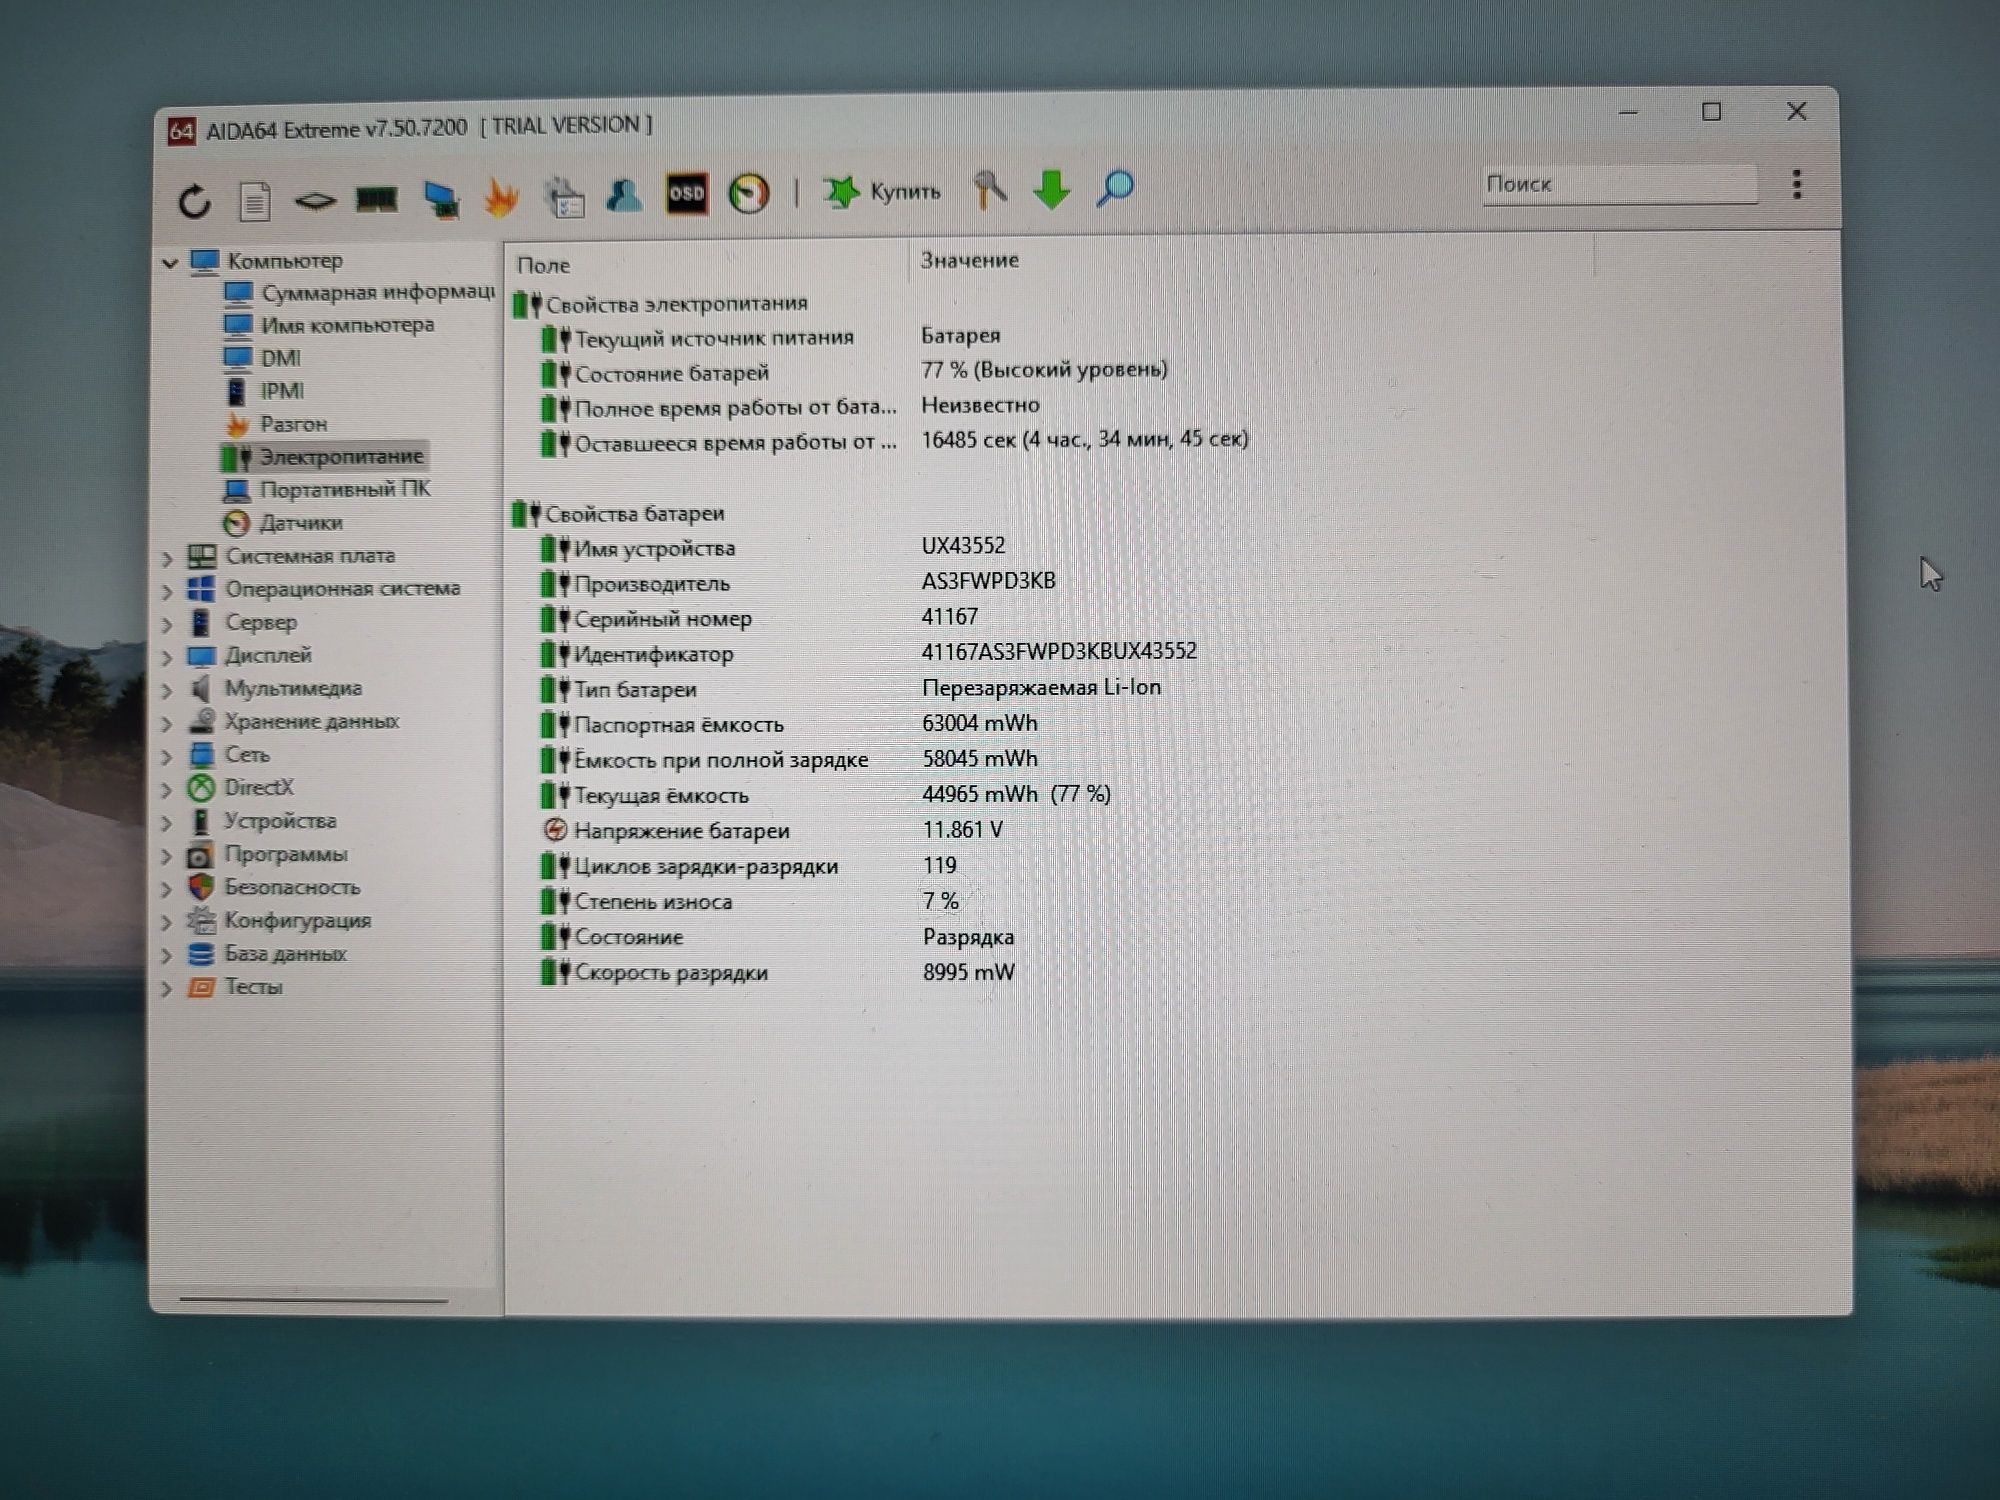Click the network computer toolbar icon
The height and width of the screenshot is (1500, 2000).
point(440,199)
